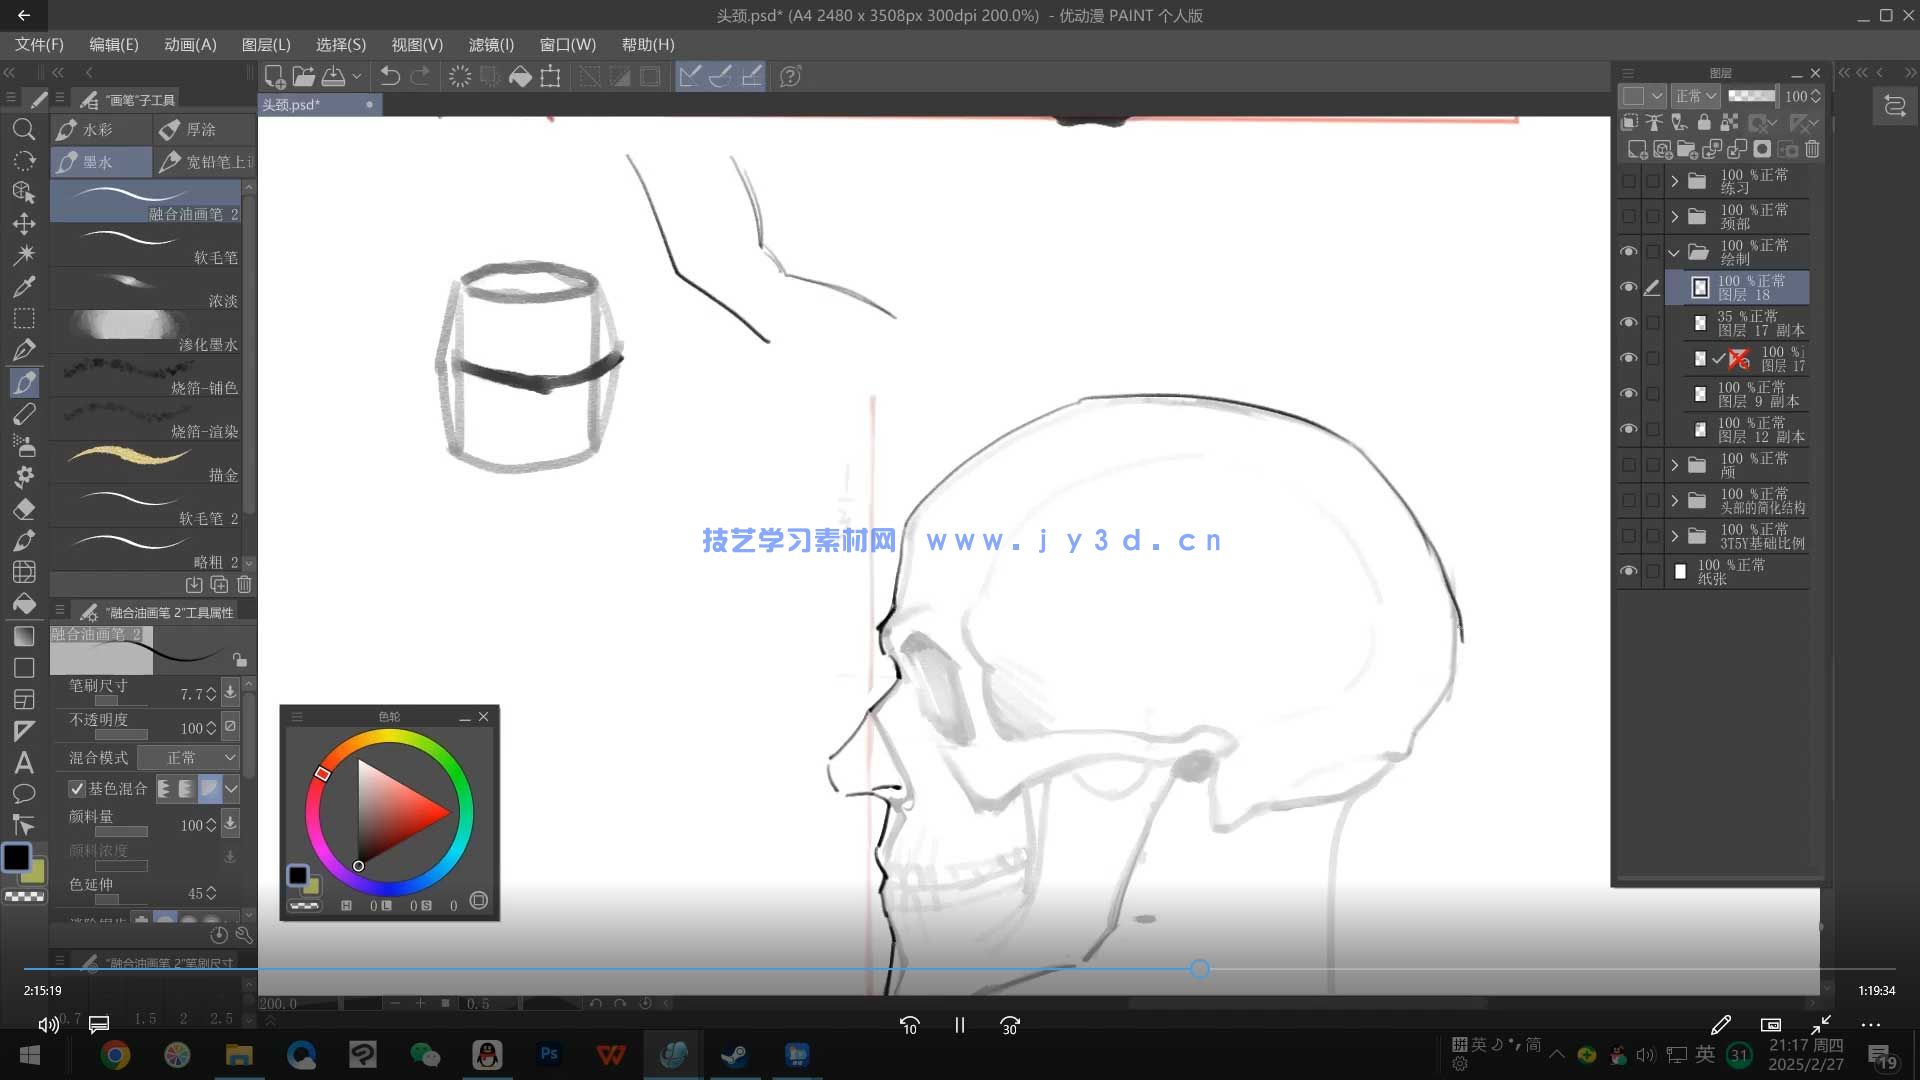Delete the selected layer with the trash icon
Image resolution: width=1920 pixels, height=1080 pixels.
pyautogui.click(x=1813, y=149)
